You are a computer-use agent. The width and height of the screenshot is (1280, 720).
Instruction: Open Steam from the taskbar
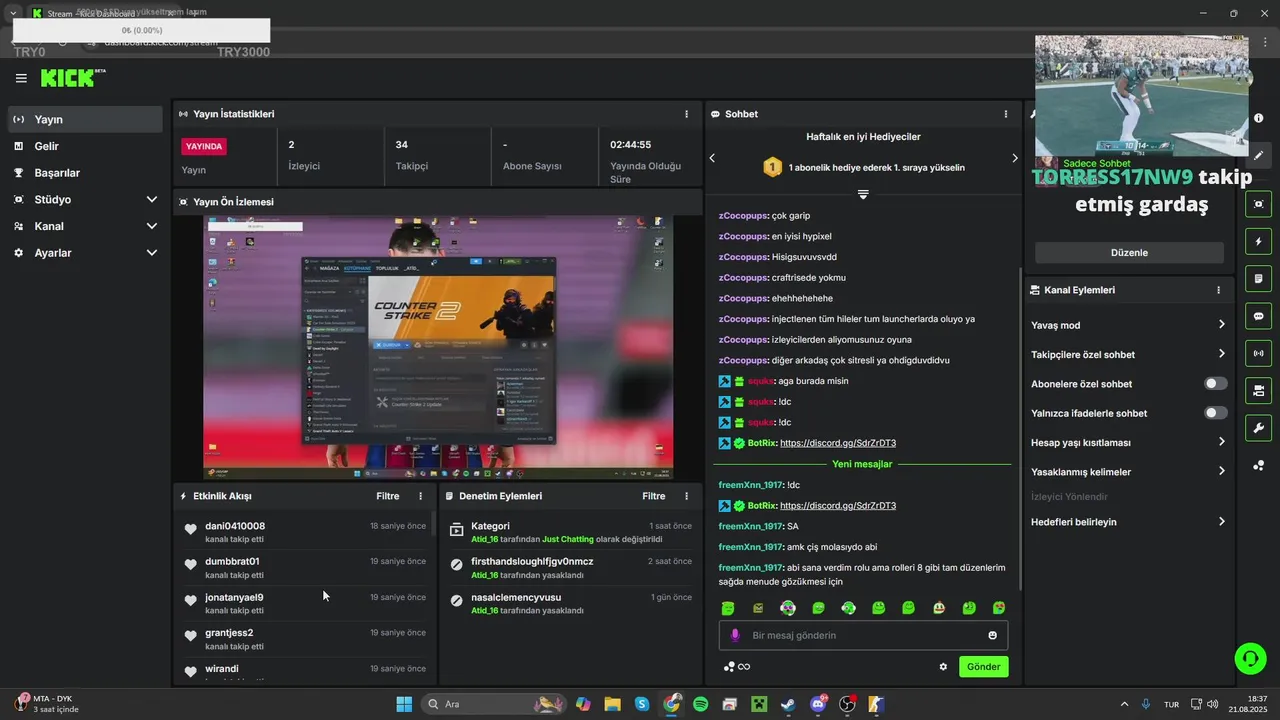(789, 704)
